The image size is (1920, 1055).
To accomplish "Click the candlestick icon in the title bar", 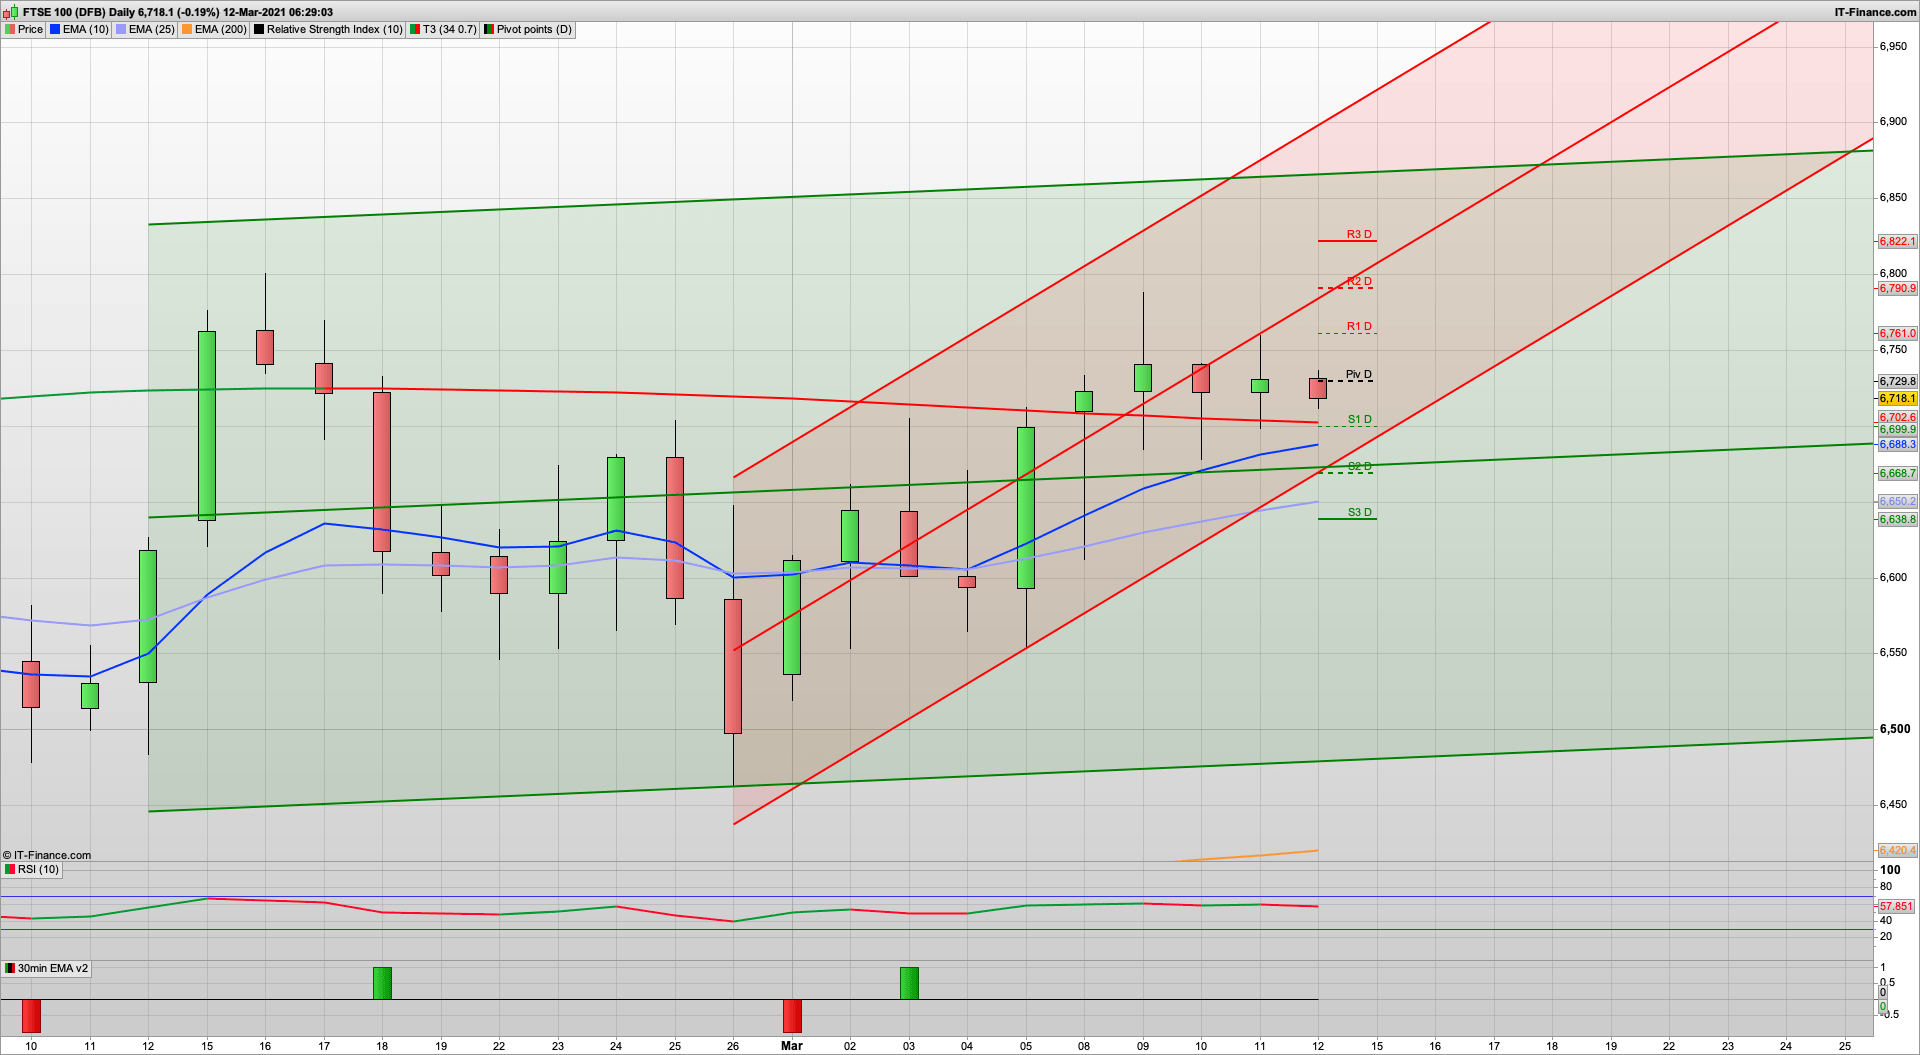I will click(12, 12).
